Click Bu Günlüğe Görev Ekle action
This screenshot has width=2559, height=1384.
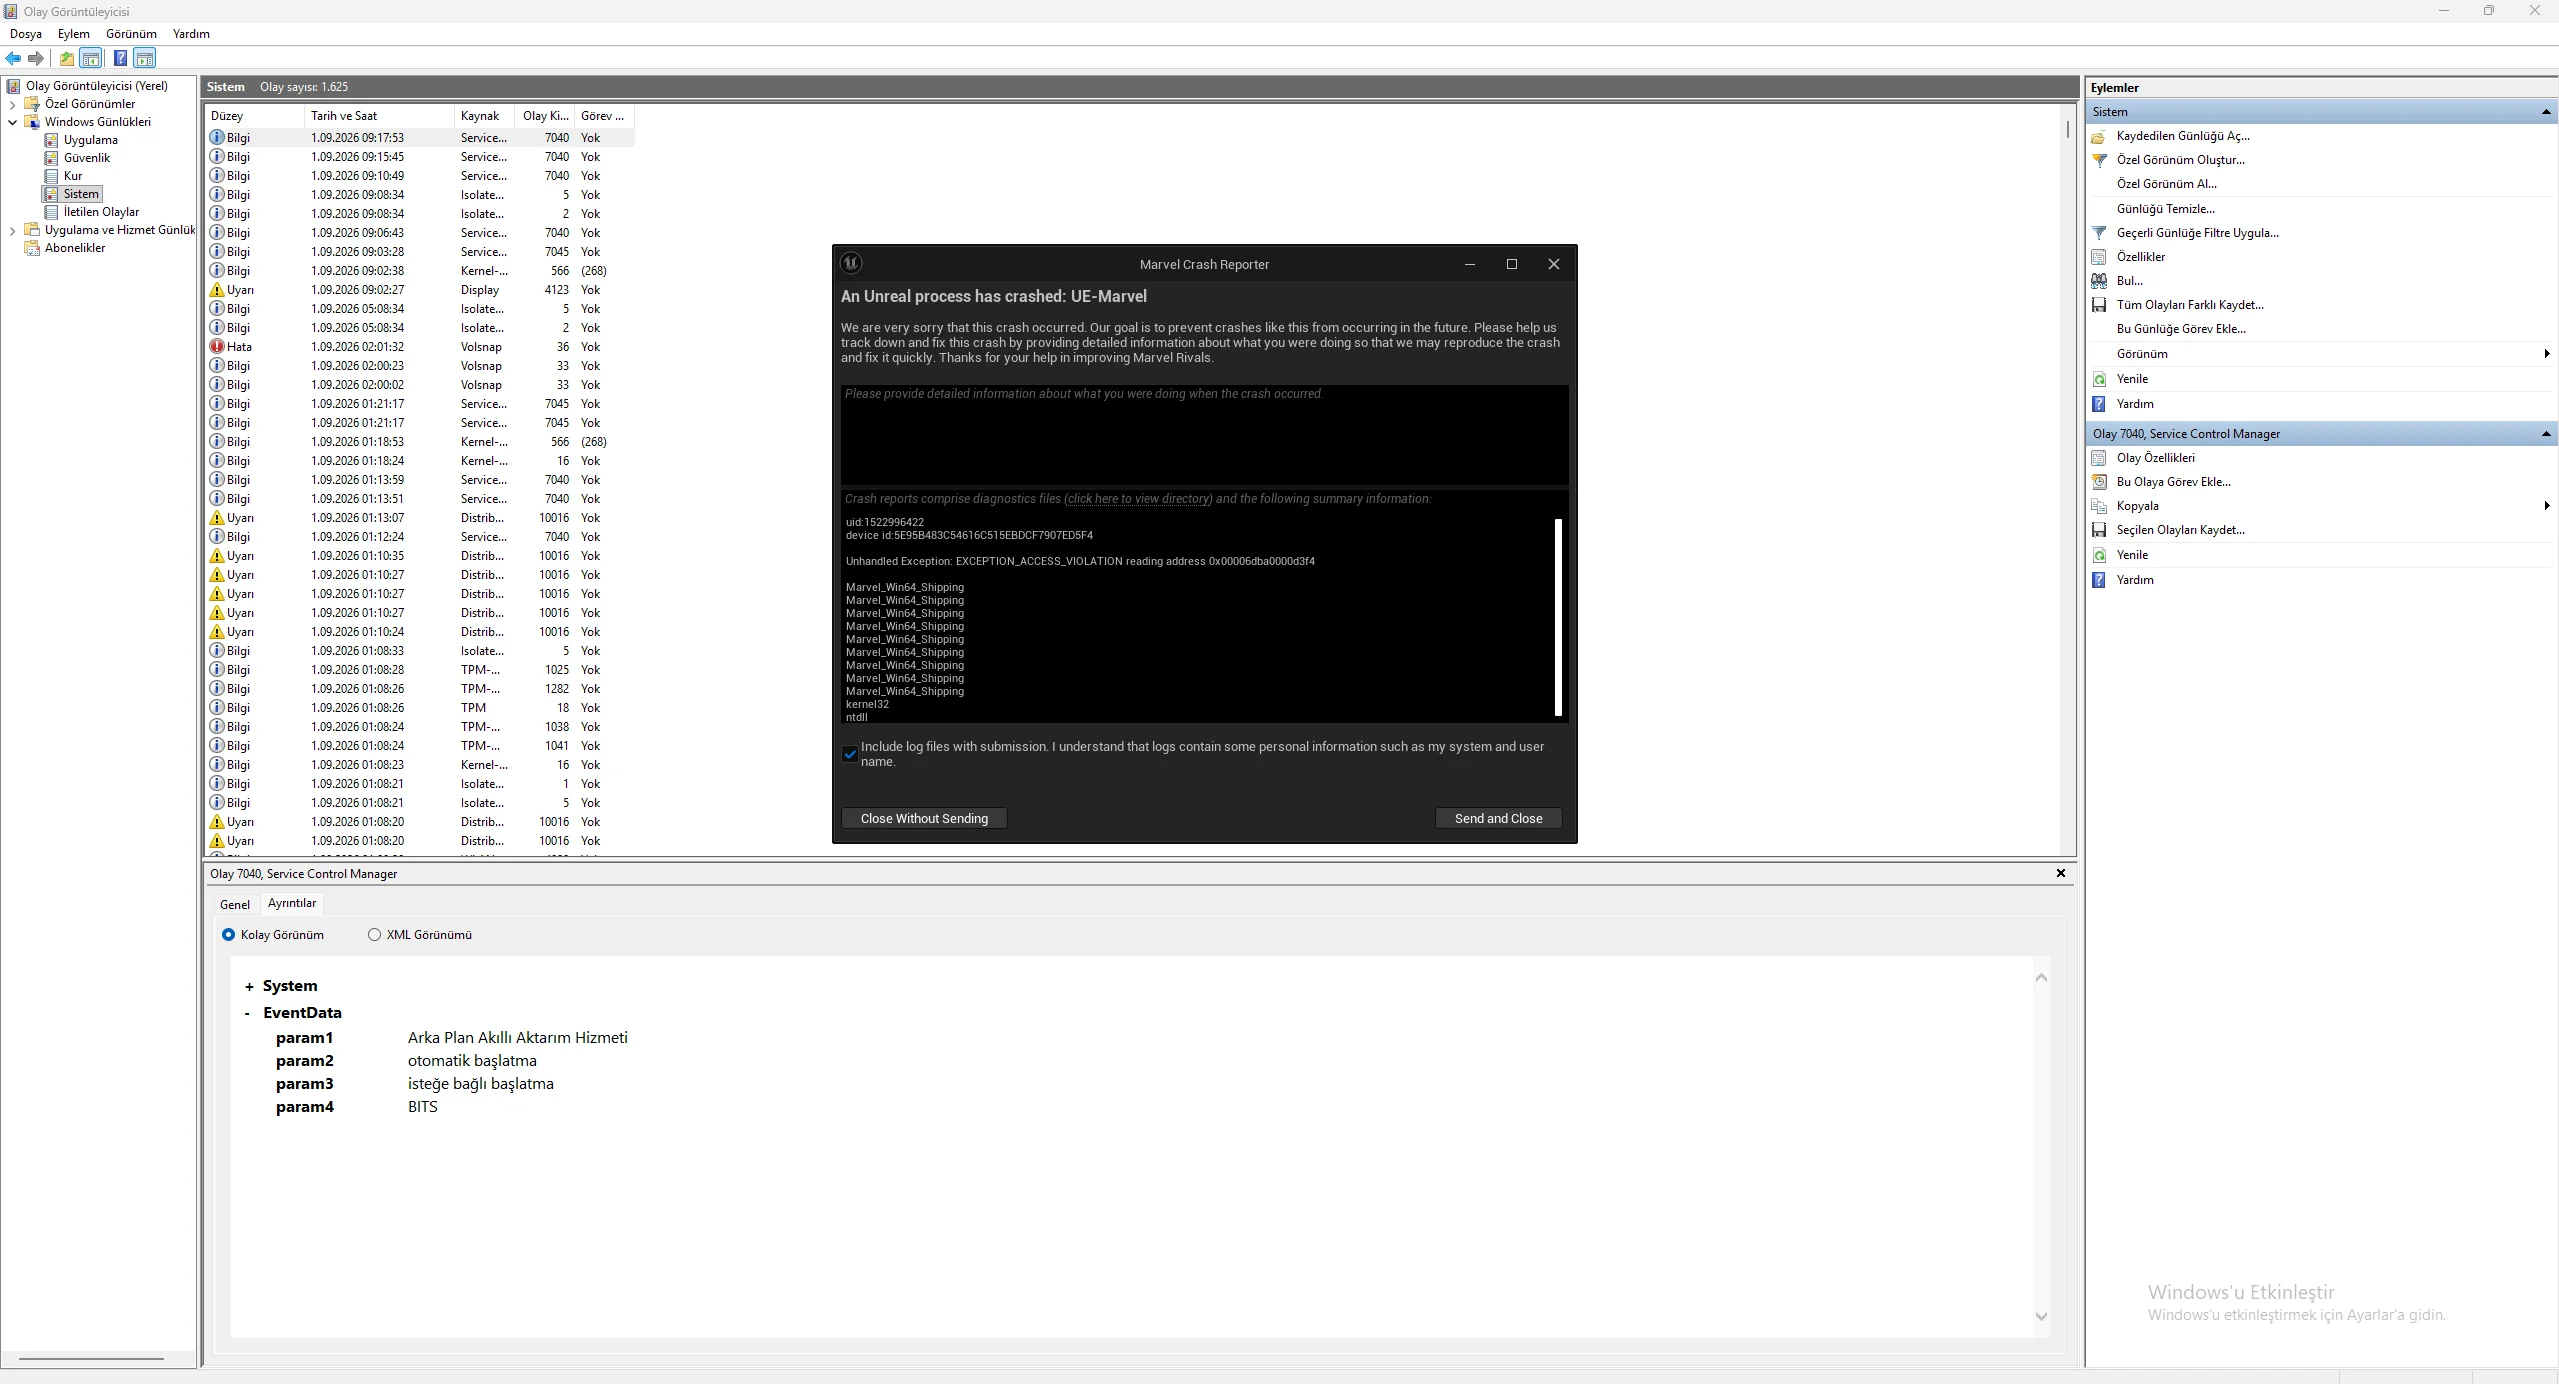tap(2181, 329)
